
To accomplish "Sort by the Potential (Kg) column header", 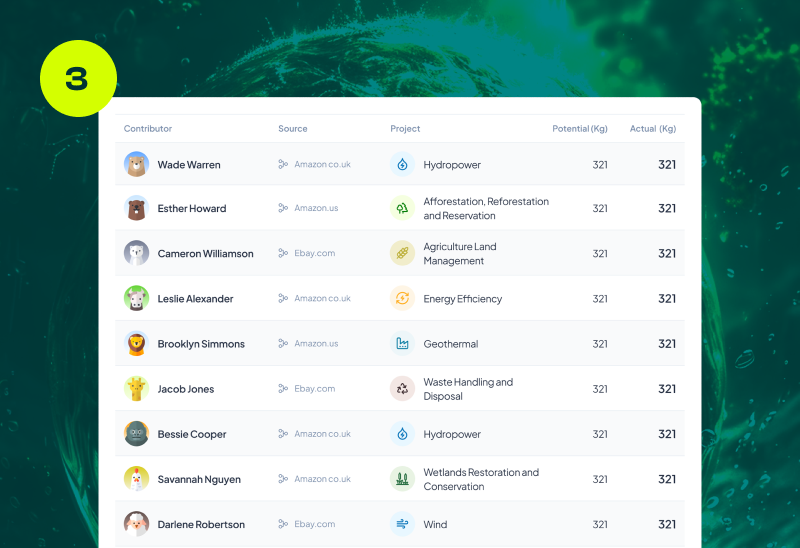I will point(580,129).
